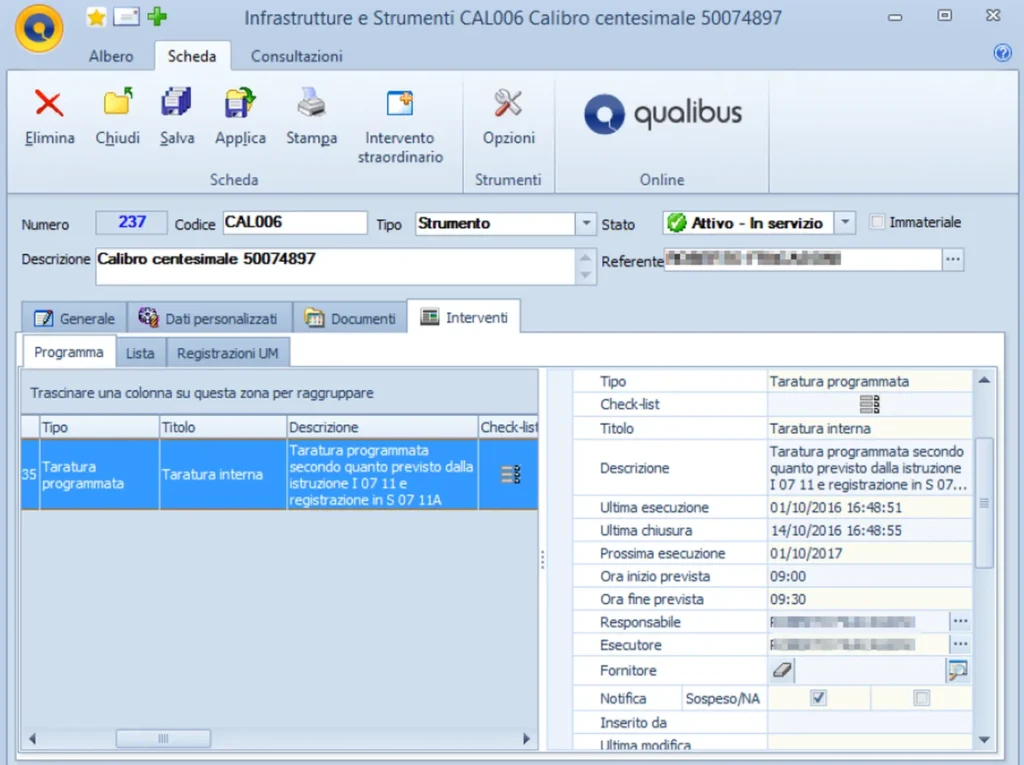Open Opzioni tools icon
The width and height of the screenshot is (1024, 765).
pyautogui.click(x=509, y=104)
